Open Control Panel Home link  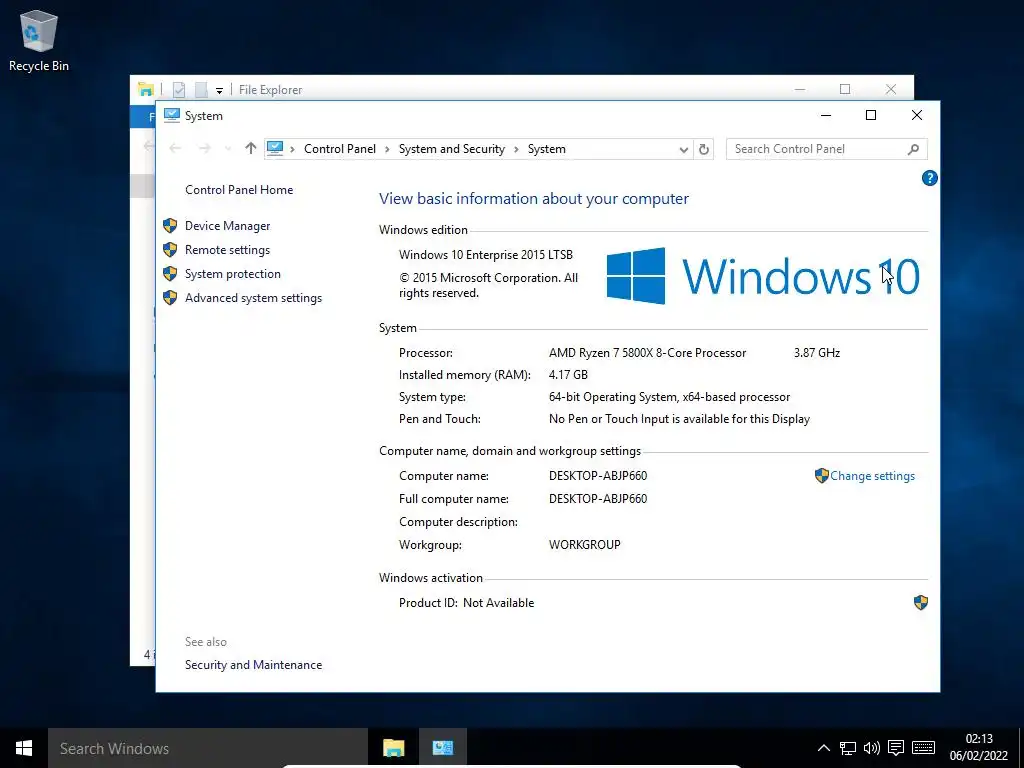(239, 190)
